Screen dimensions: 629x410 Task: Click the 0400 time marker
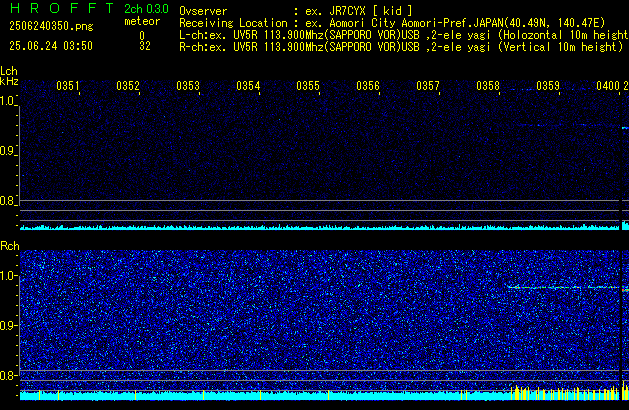coord(608,86)
